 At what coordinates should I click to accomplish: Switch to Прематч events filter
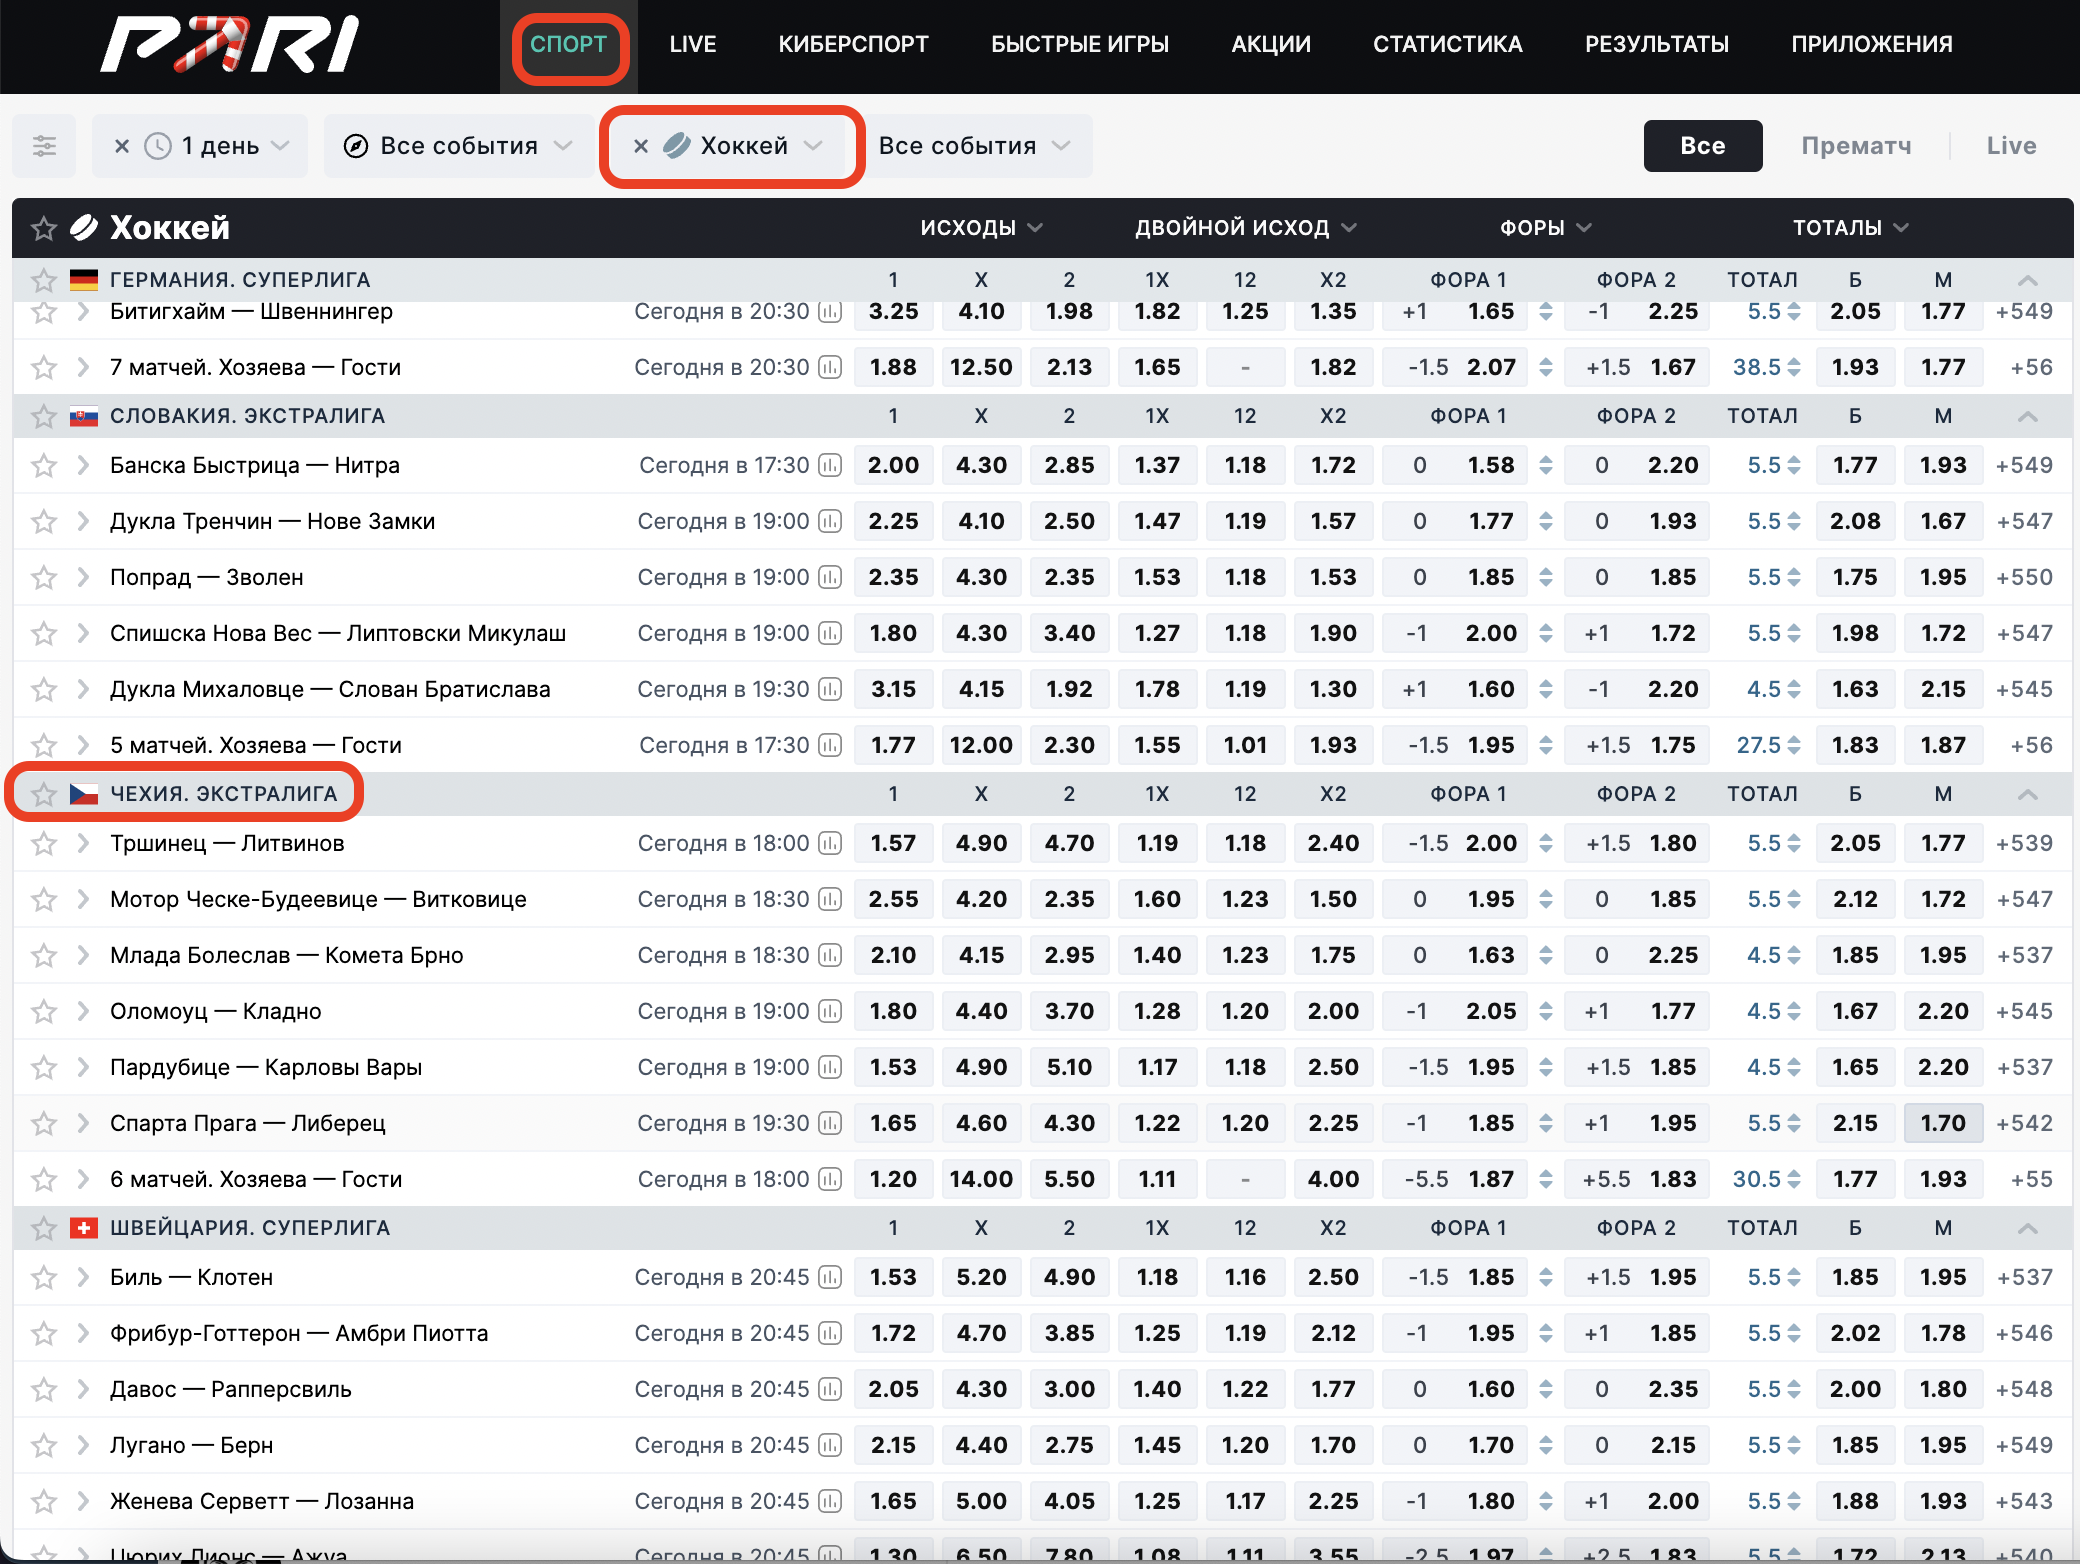coord(1856,146)
